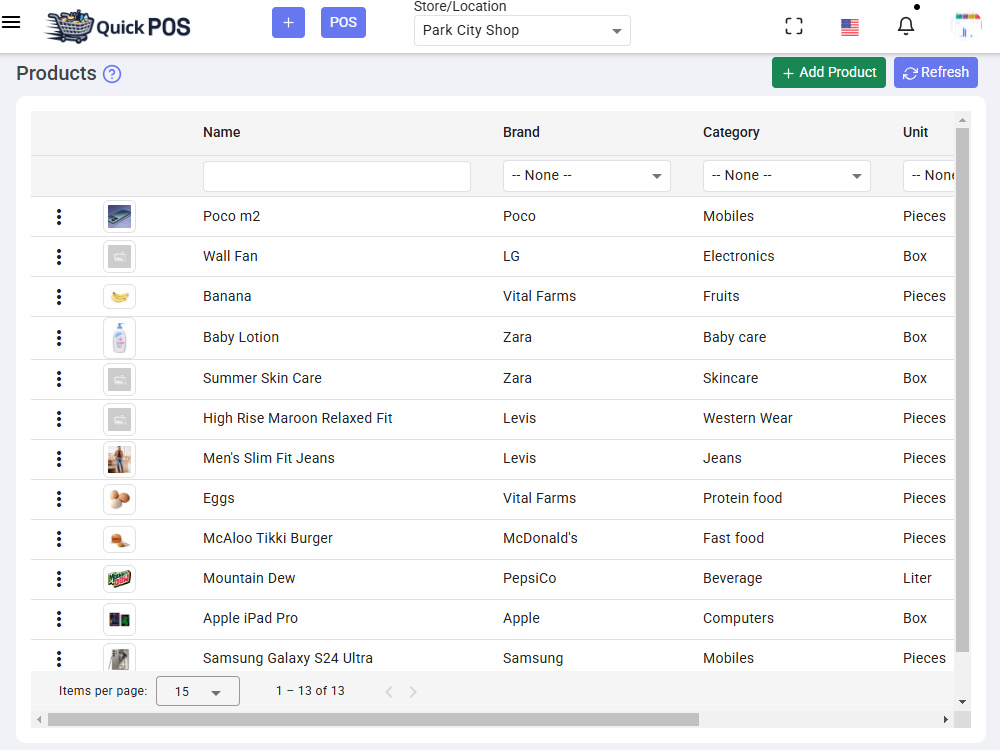The width and height of the screenshot is (1000, 750).
Task: Open actions menu for Mountain Dew row
Action: pyautogui.click(x=59, y=579)
